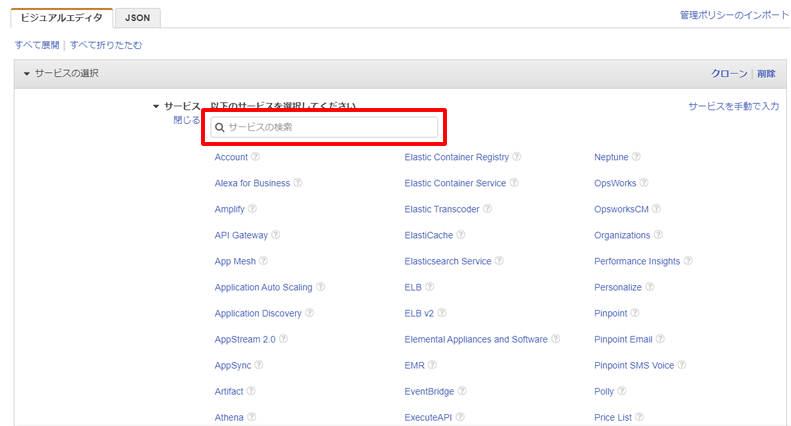Click the search magnifier icon
The image size is (791, 426).
[219, 127]
